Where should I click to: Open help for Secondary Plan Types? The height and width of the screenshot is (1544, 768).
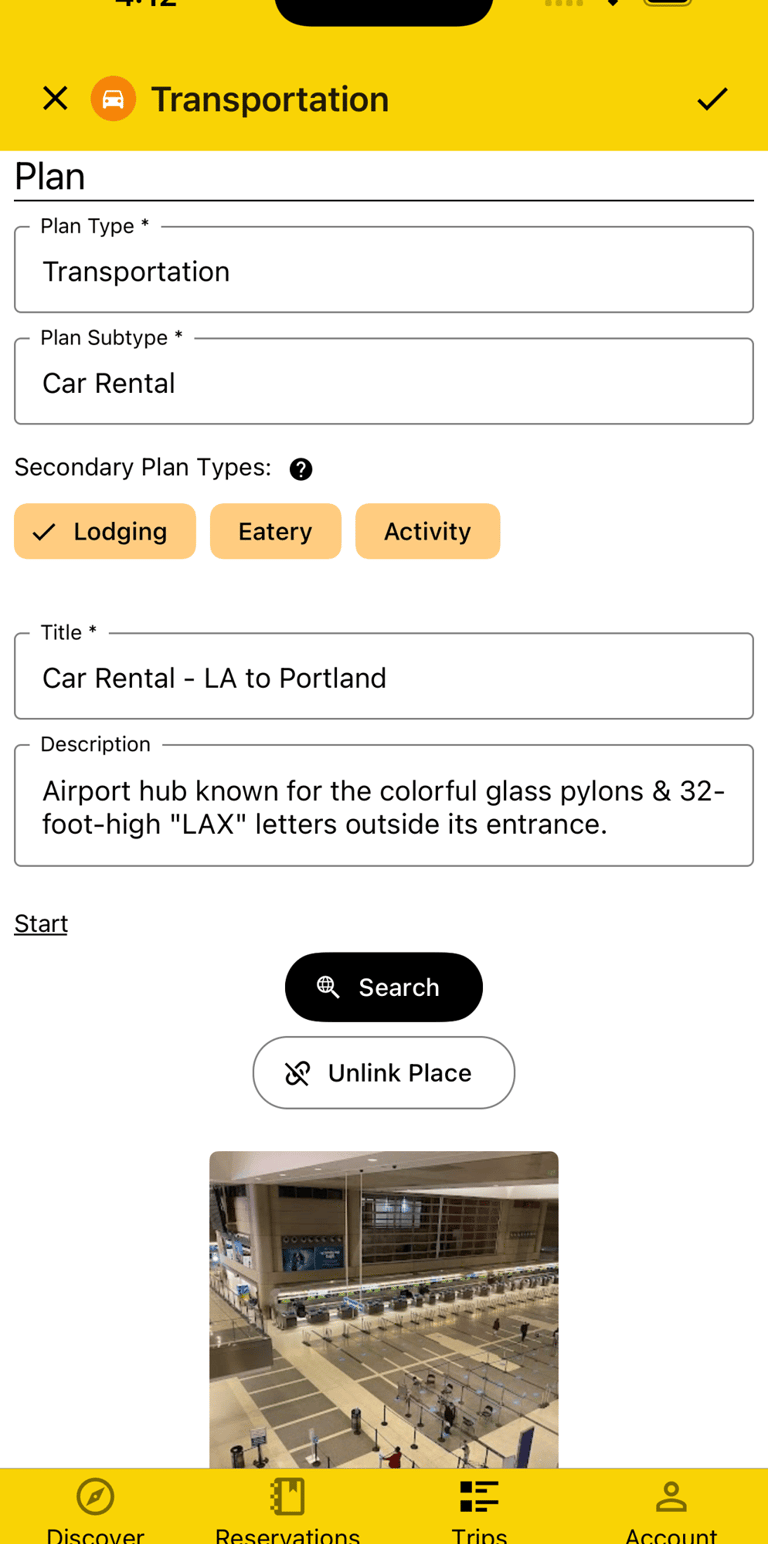click(300, 469)
